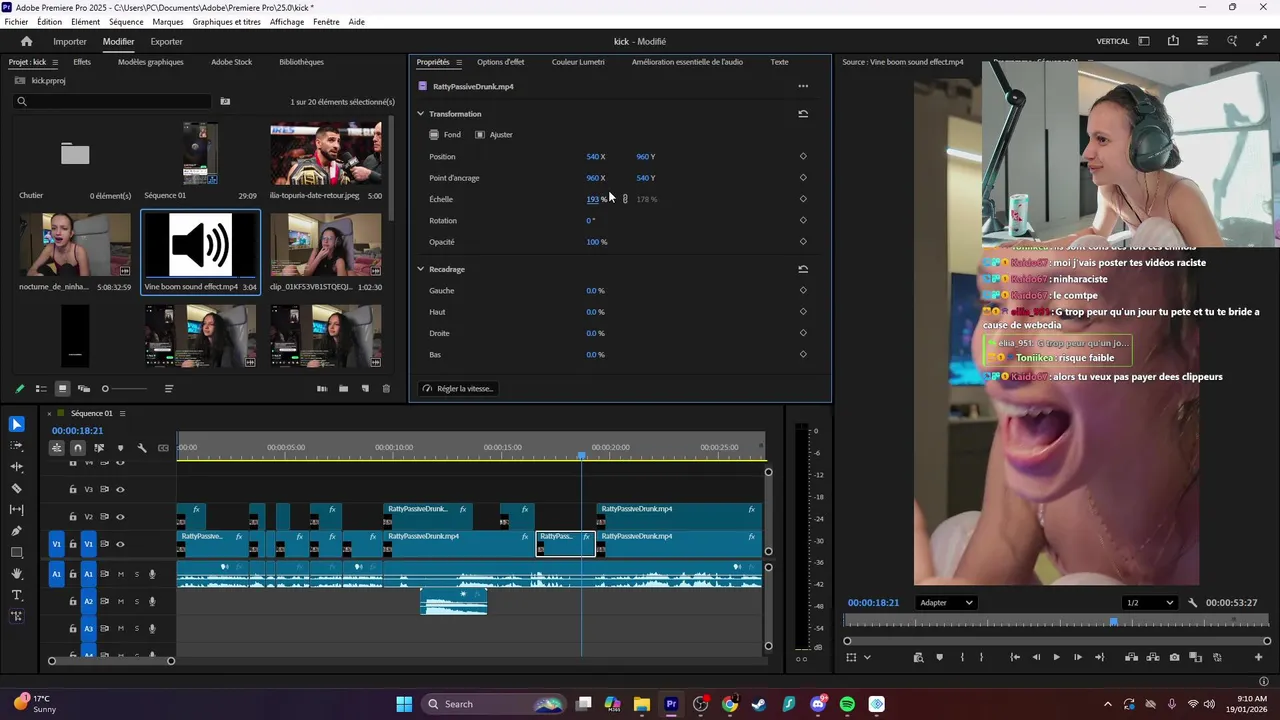The width and height of the screenshot is (1280, 720).
Task: Switch to the Options d'effet tab
Action: pyautogui.click(x=500, y=62)
